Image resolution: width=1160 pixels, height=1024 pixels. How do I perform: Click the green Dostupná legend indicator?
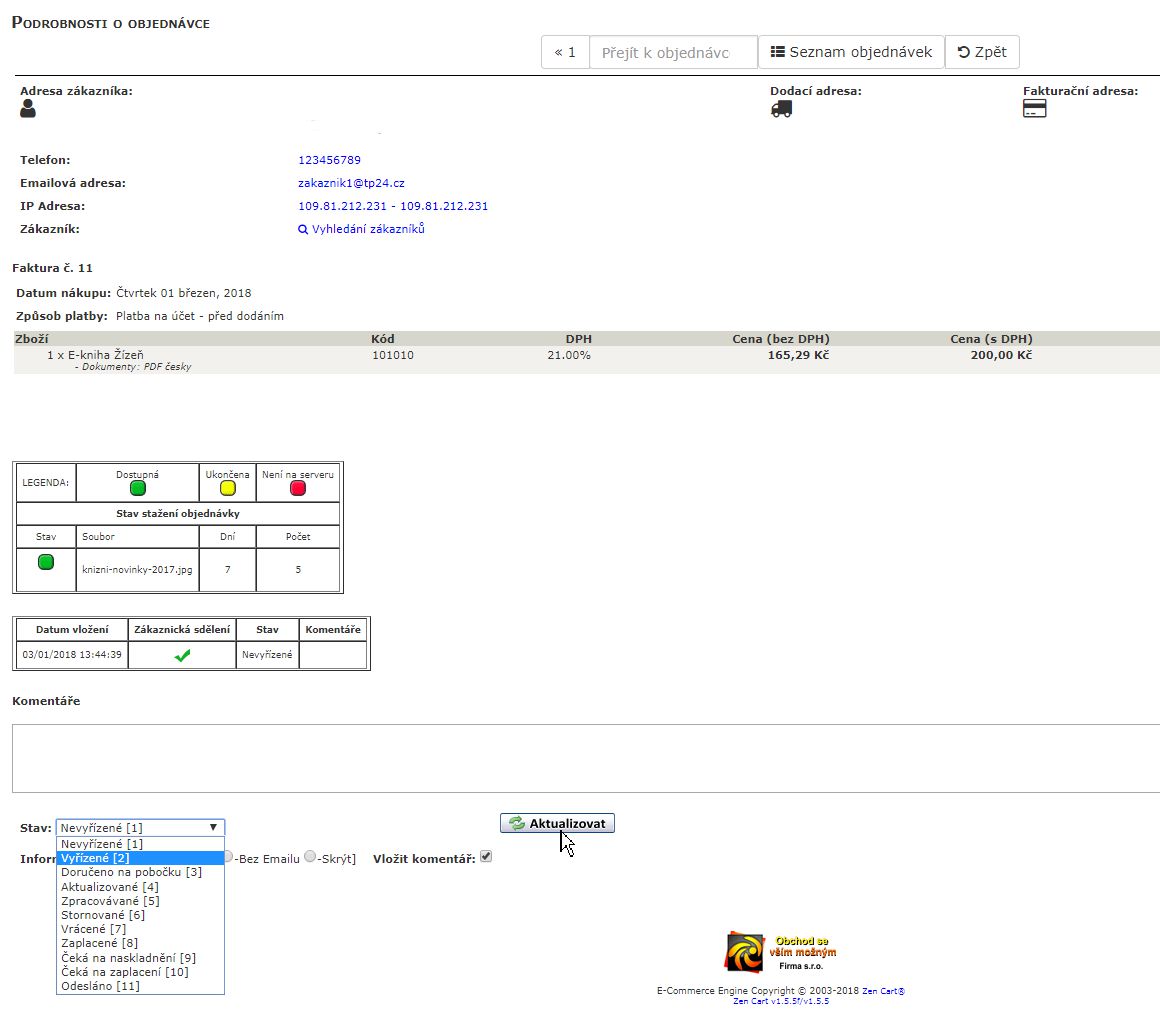pos(138,488)
